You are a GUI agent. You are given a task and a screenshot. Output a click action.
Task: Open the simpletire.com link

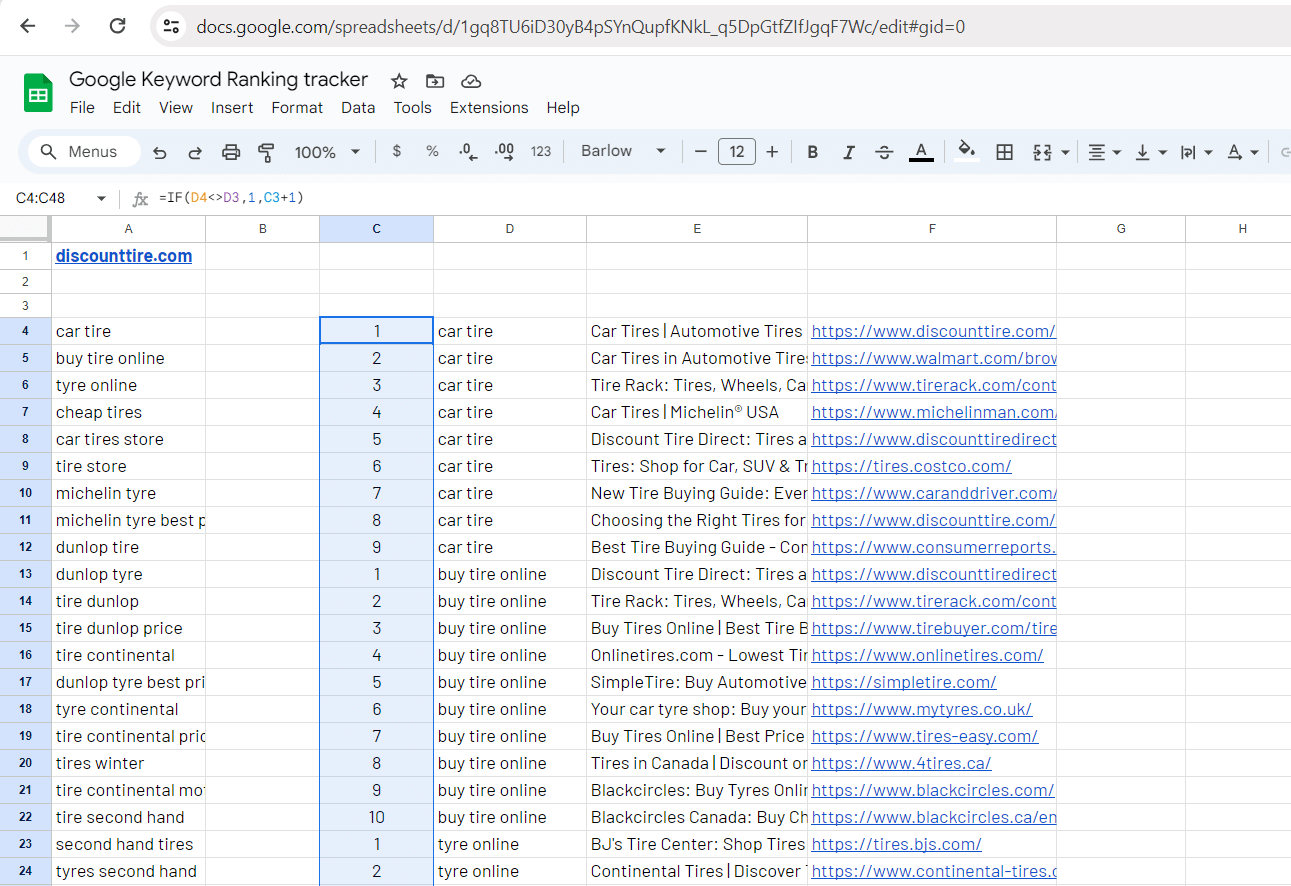click(x=904, y=682)
